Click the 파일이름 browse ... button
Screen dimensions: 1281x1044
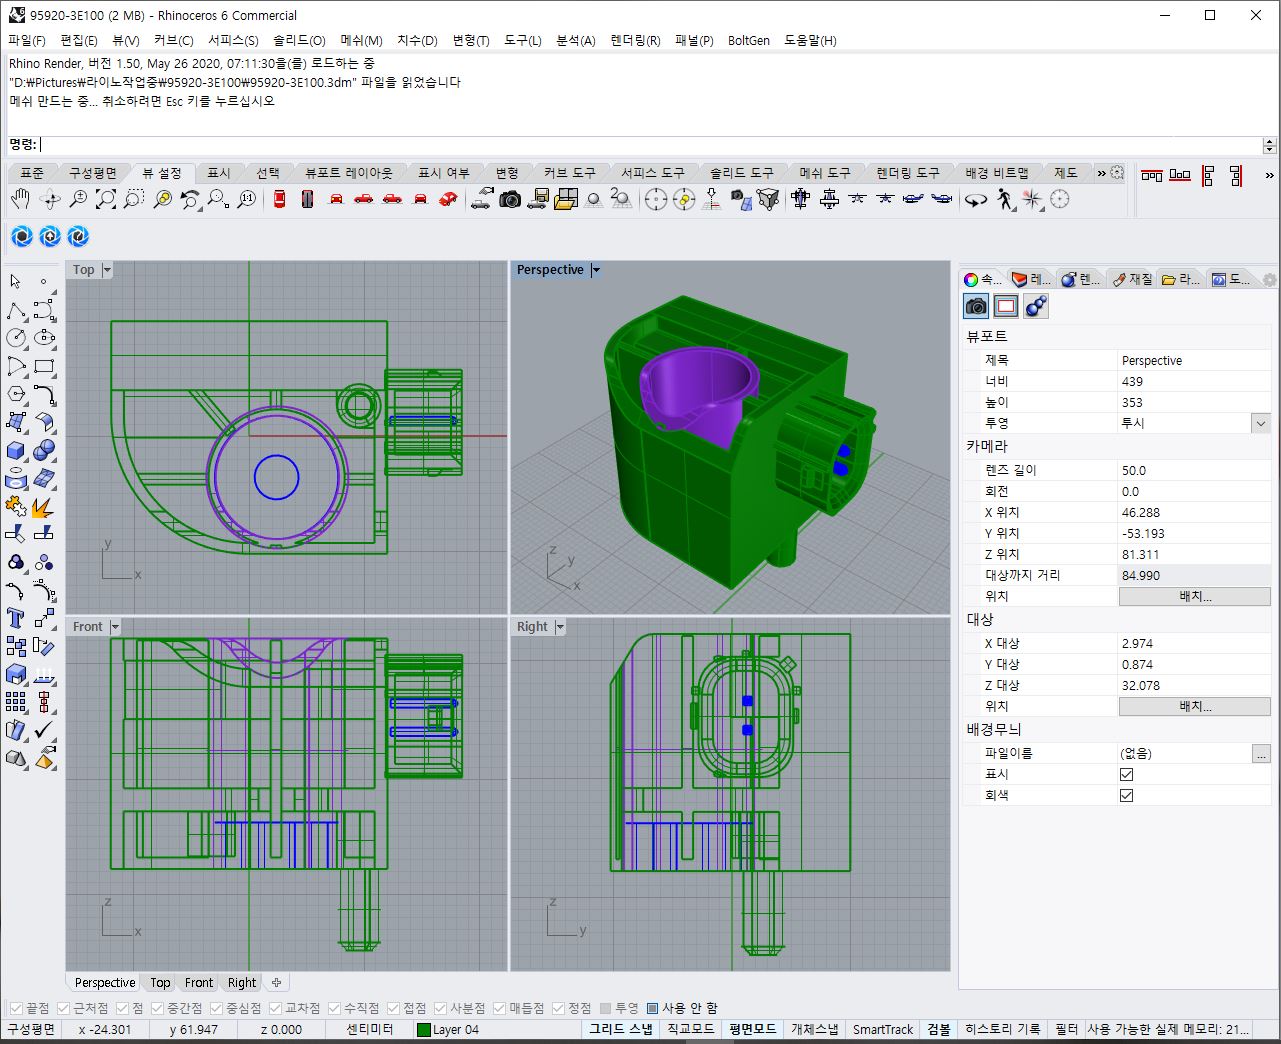(x=1261, y=753)
